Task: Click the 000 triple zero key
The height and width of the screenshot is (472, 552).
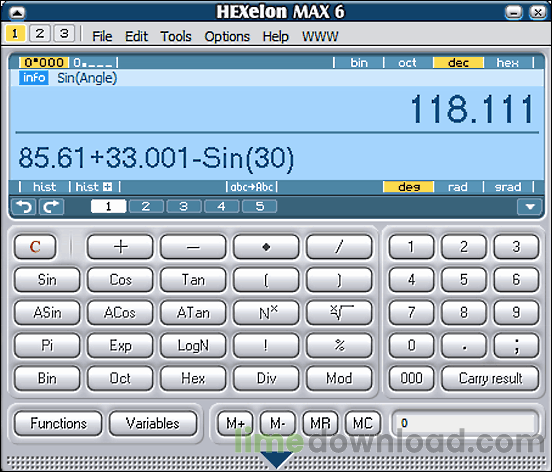Action: coord(411,378)
